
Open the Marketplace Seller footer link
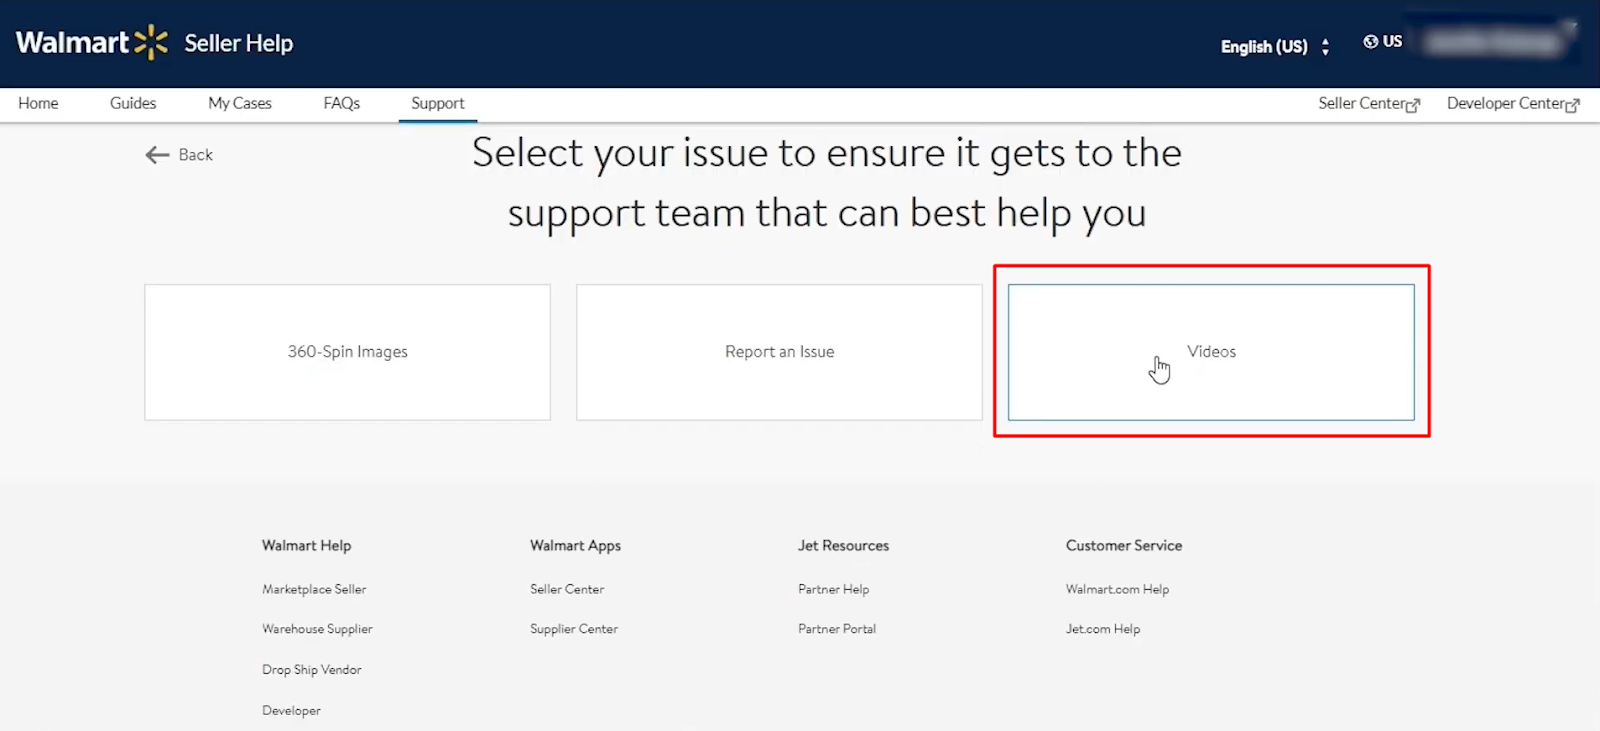coord(314,589)
